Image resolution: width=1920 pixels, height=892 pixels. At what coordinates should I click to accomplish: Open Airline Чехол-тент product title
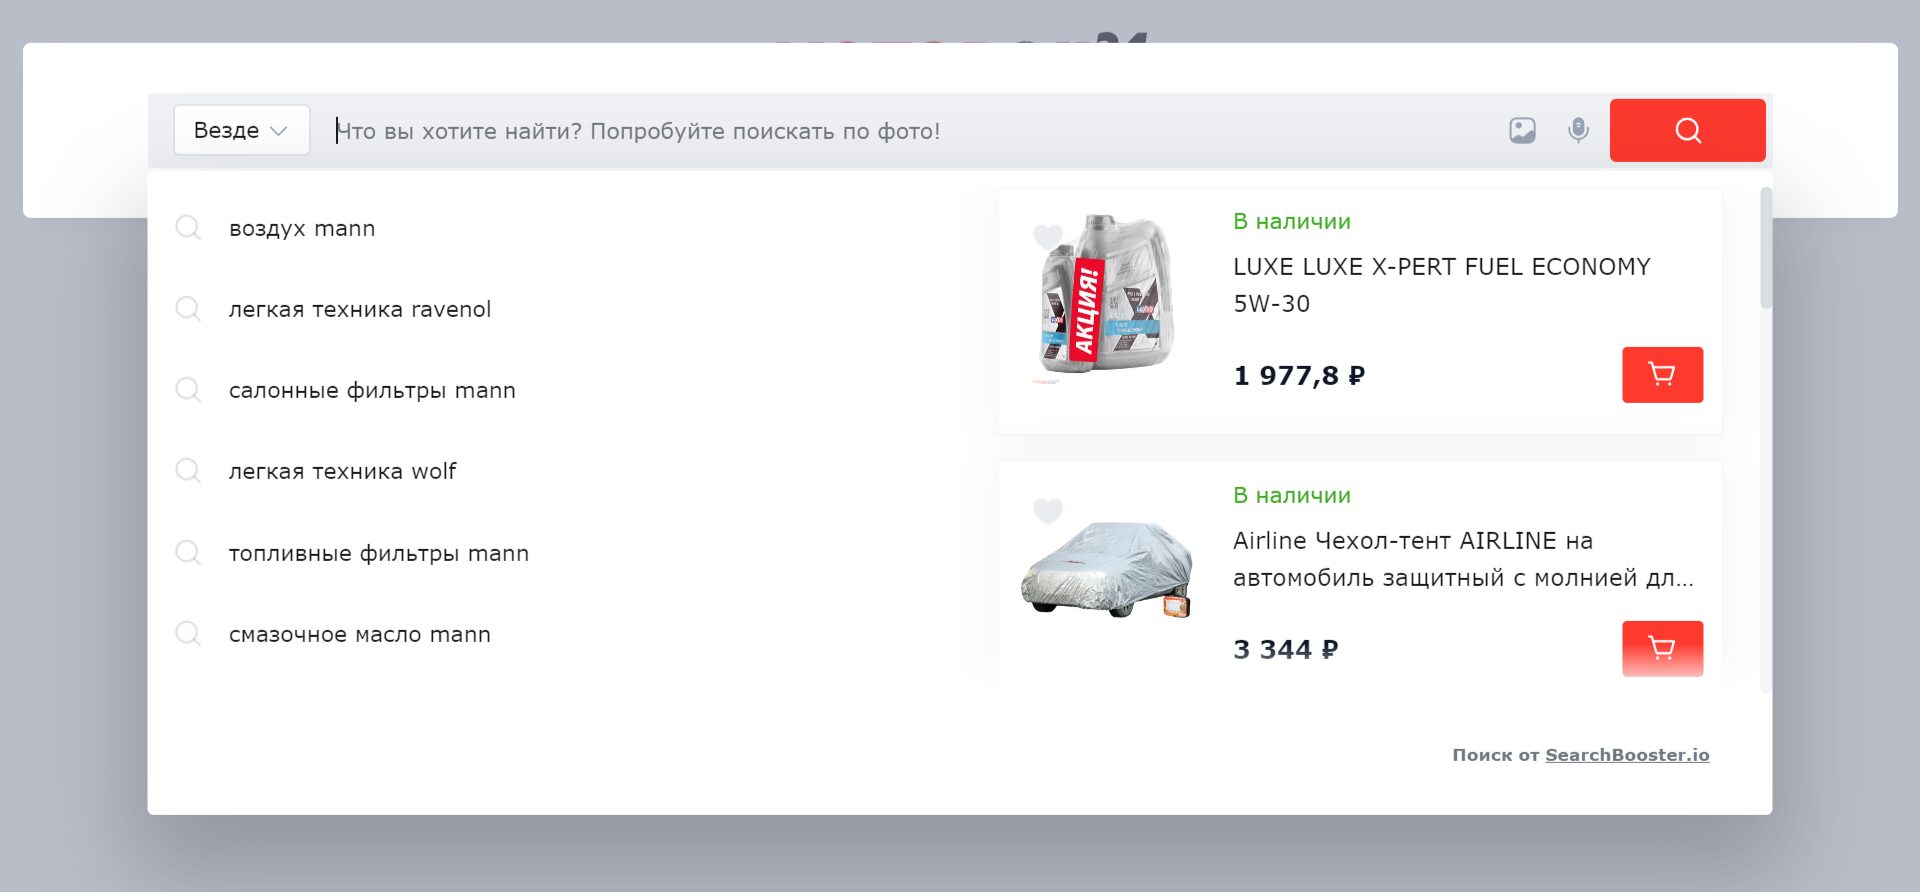[x=1463, y=559]
